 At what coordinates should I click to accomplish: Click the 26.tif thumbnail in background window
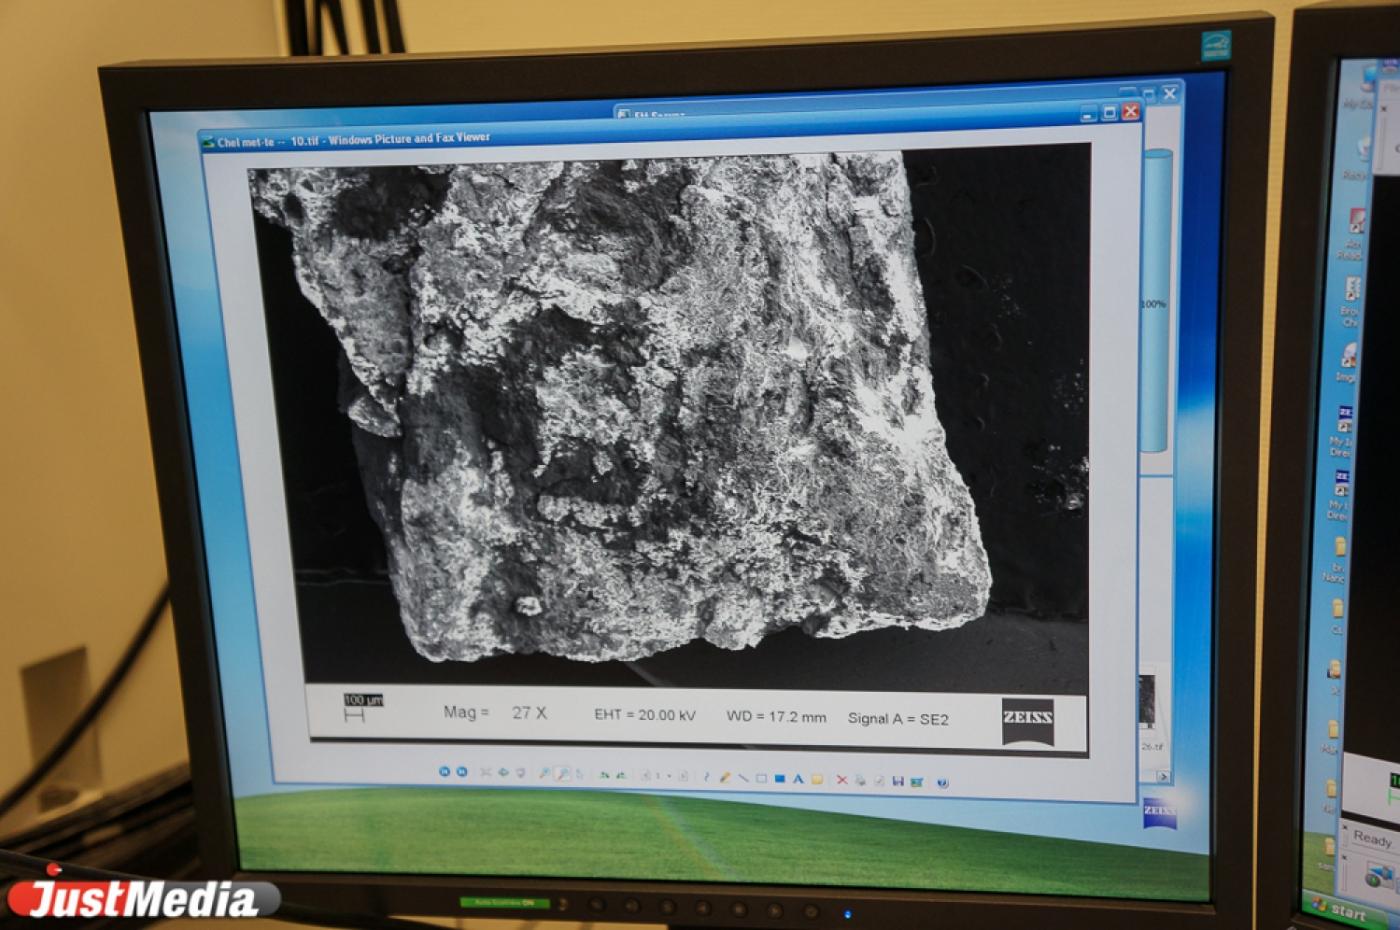(x=1148, y=702)
